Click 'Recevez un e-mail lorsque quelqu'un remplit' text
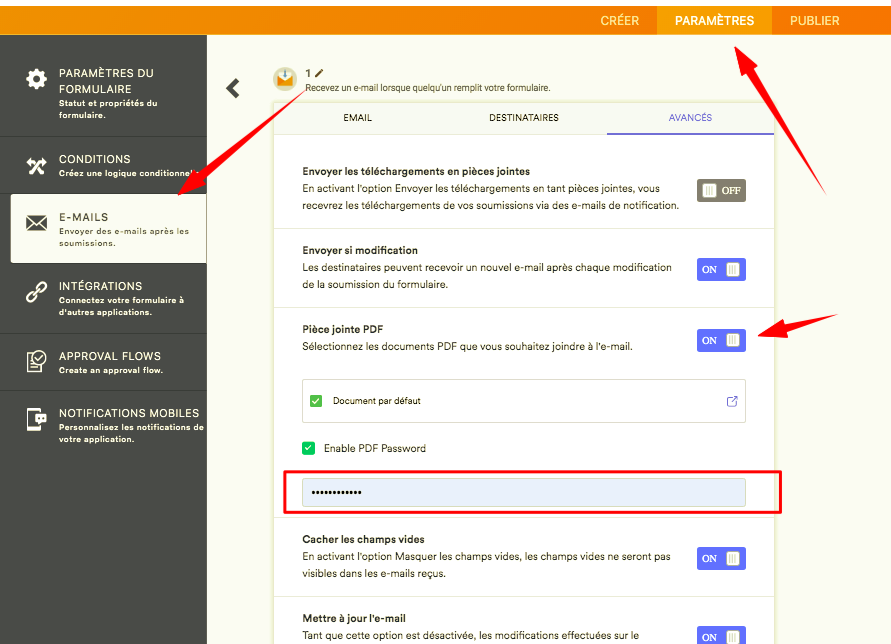 (x=427, y=88)
